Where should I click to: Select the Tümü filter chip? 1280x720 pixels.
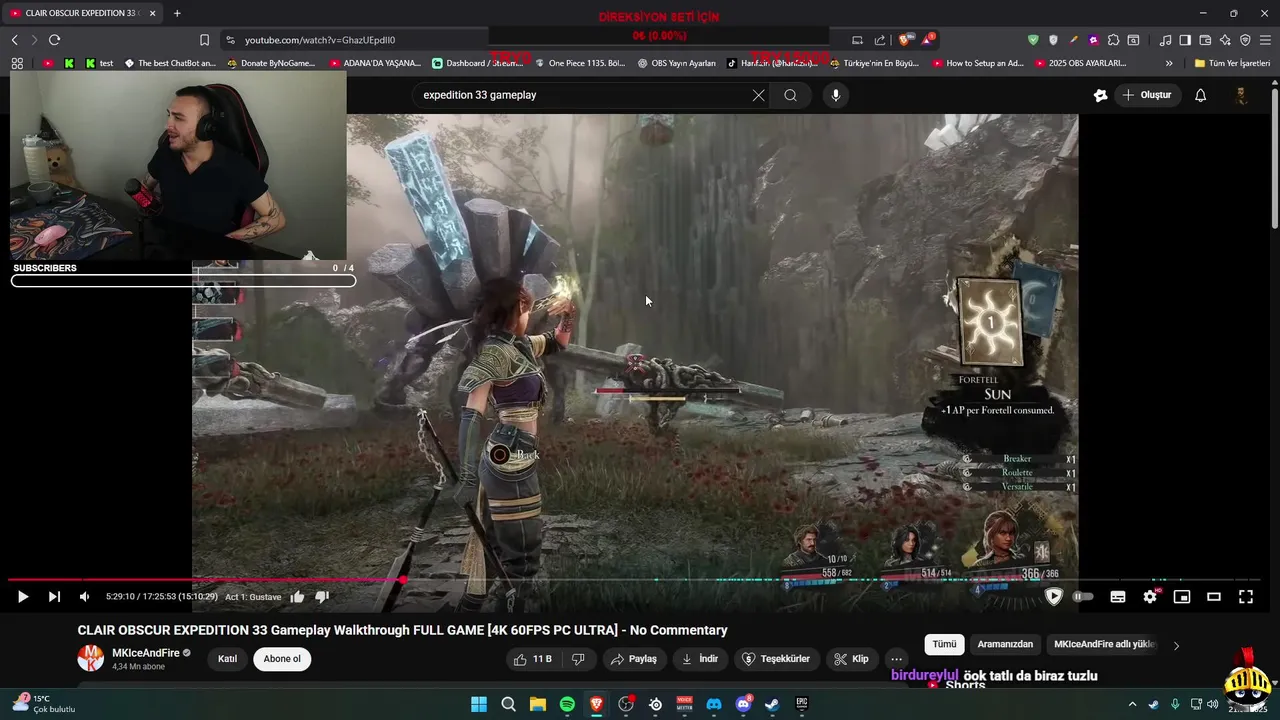pyautogui.click(x=944, y=644)
